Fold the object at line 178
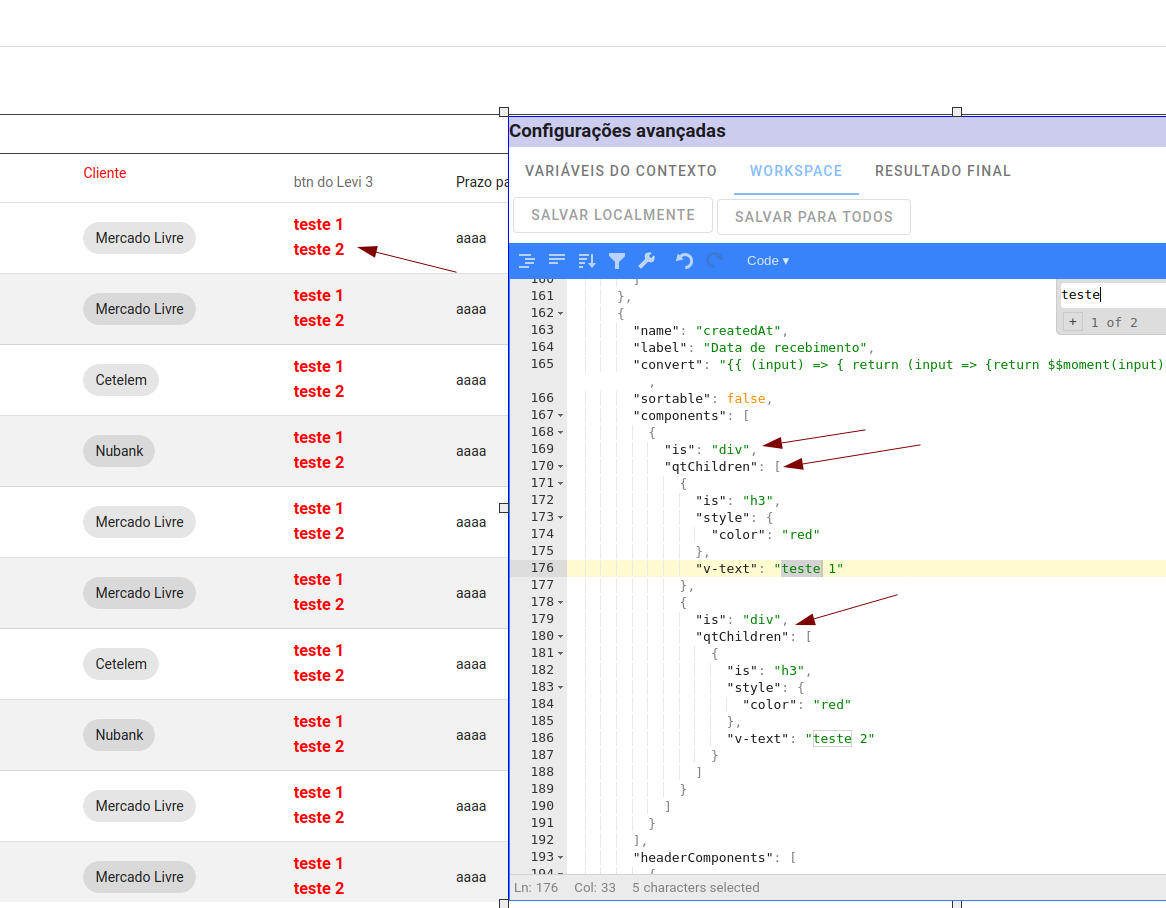The height and width of the screenshot is (908, 1166). coord(561,603)
